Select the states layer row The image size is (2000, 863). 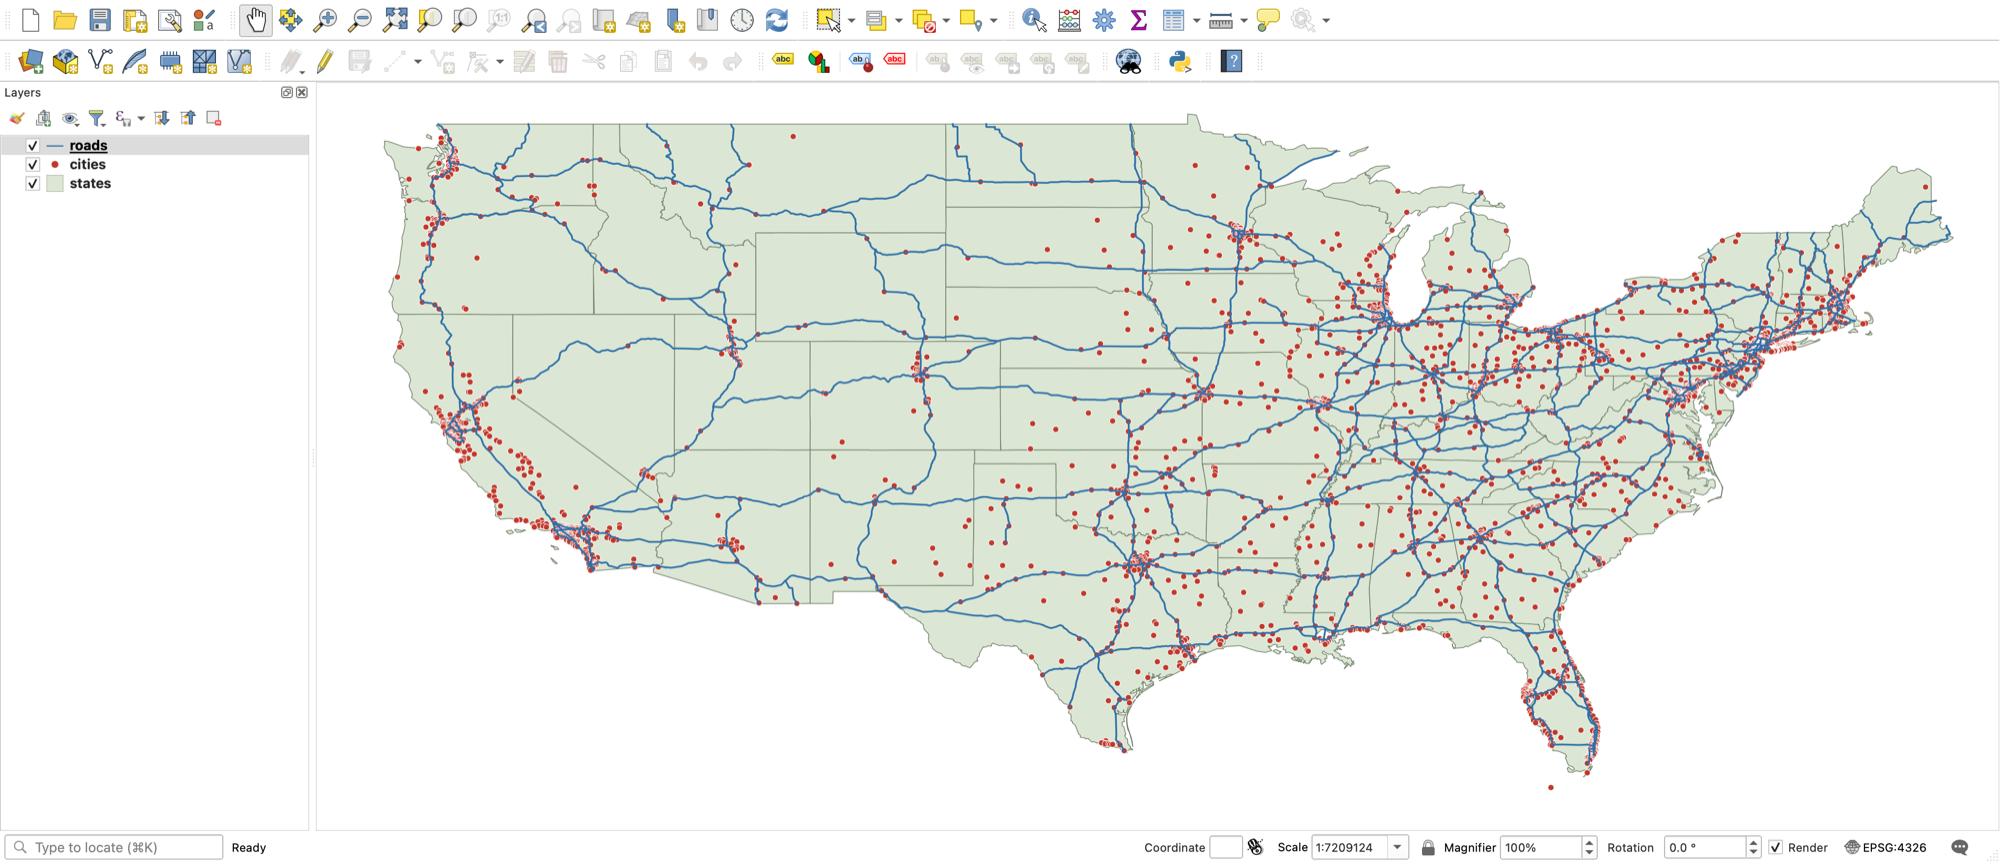pyautogui.click(x=155, y=183)
